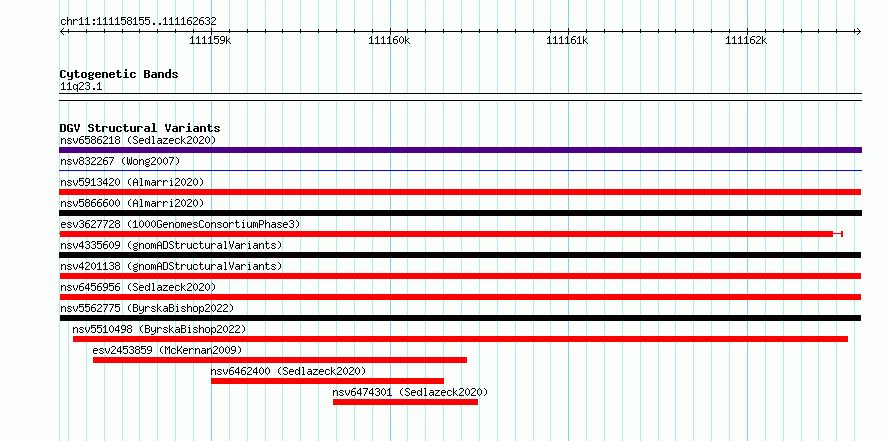
Task: Click the nsv4201138 (gnomADStructuralVariants) label
Action: pyautogui.click(x=171, y=266)
